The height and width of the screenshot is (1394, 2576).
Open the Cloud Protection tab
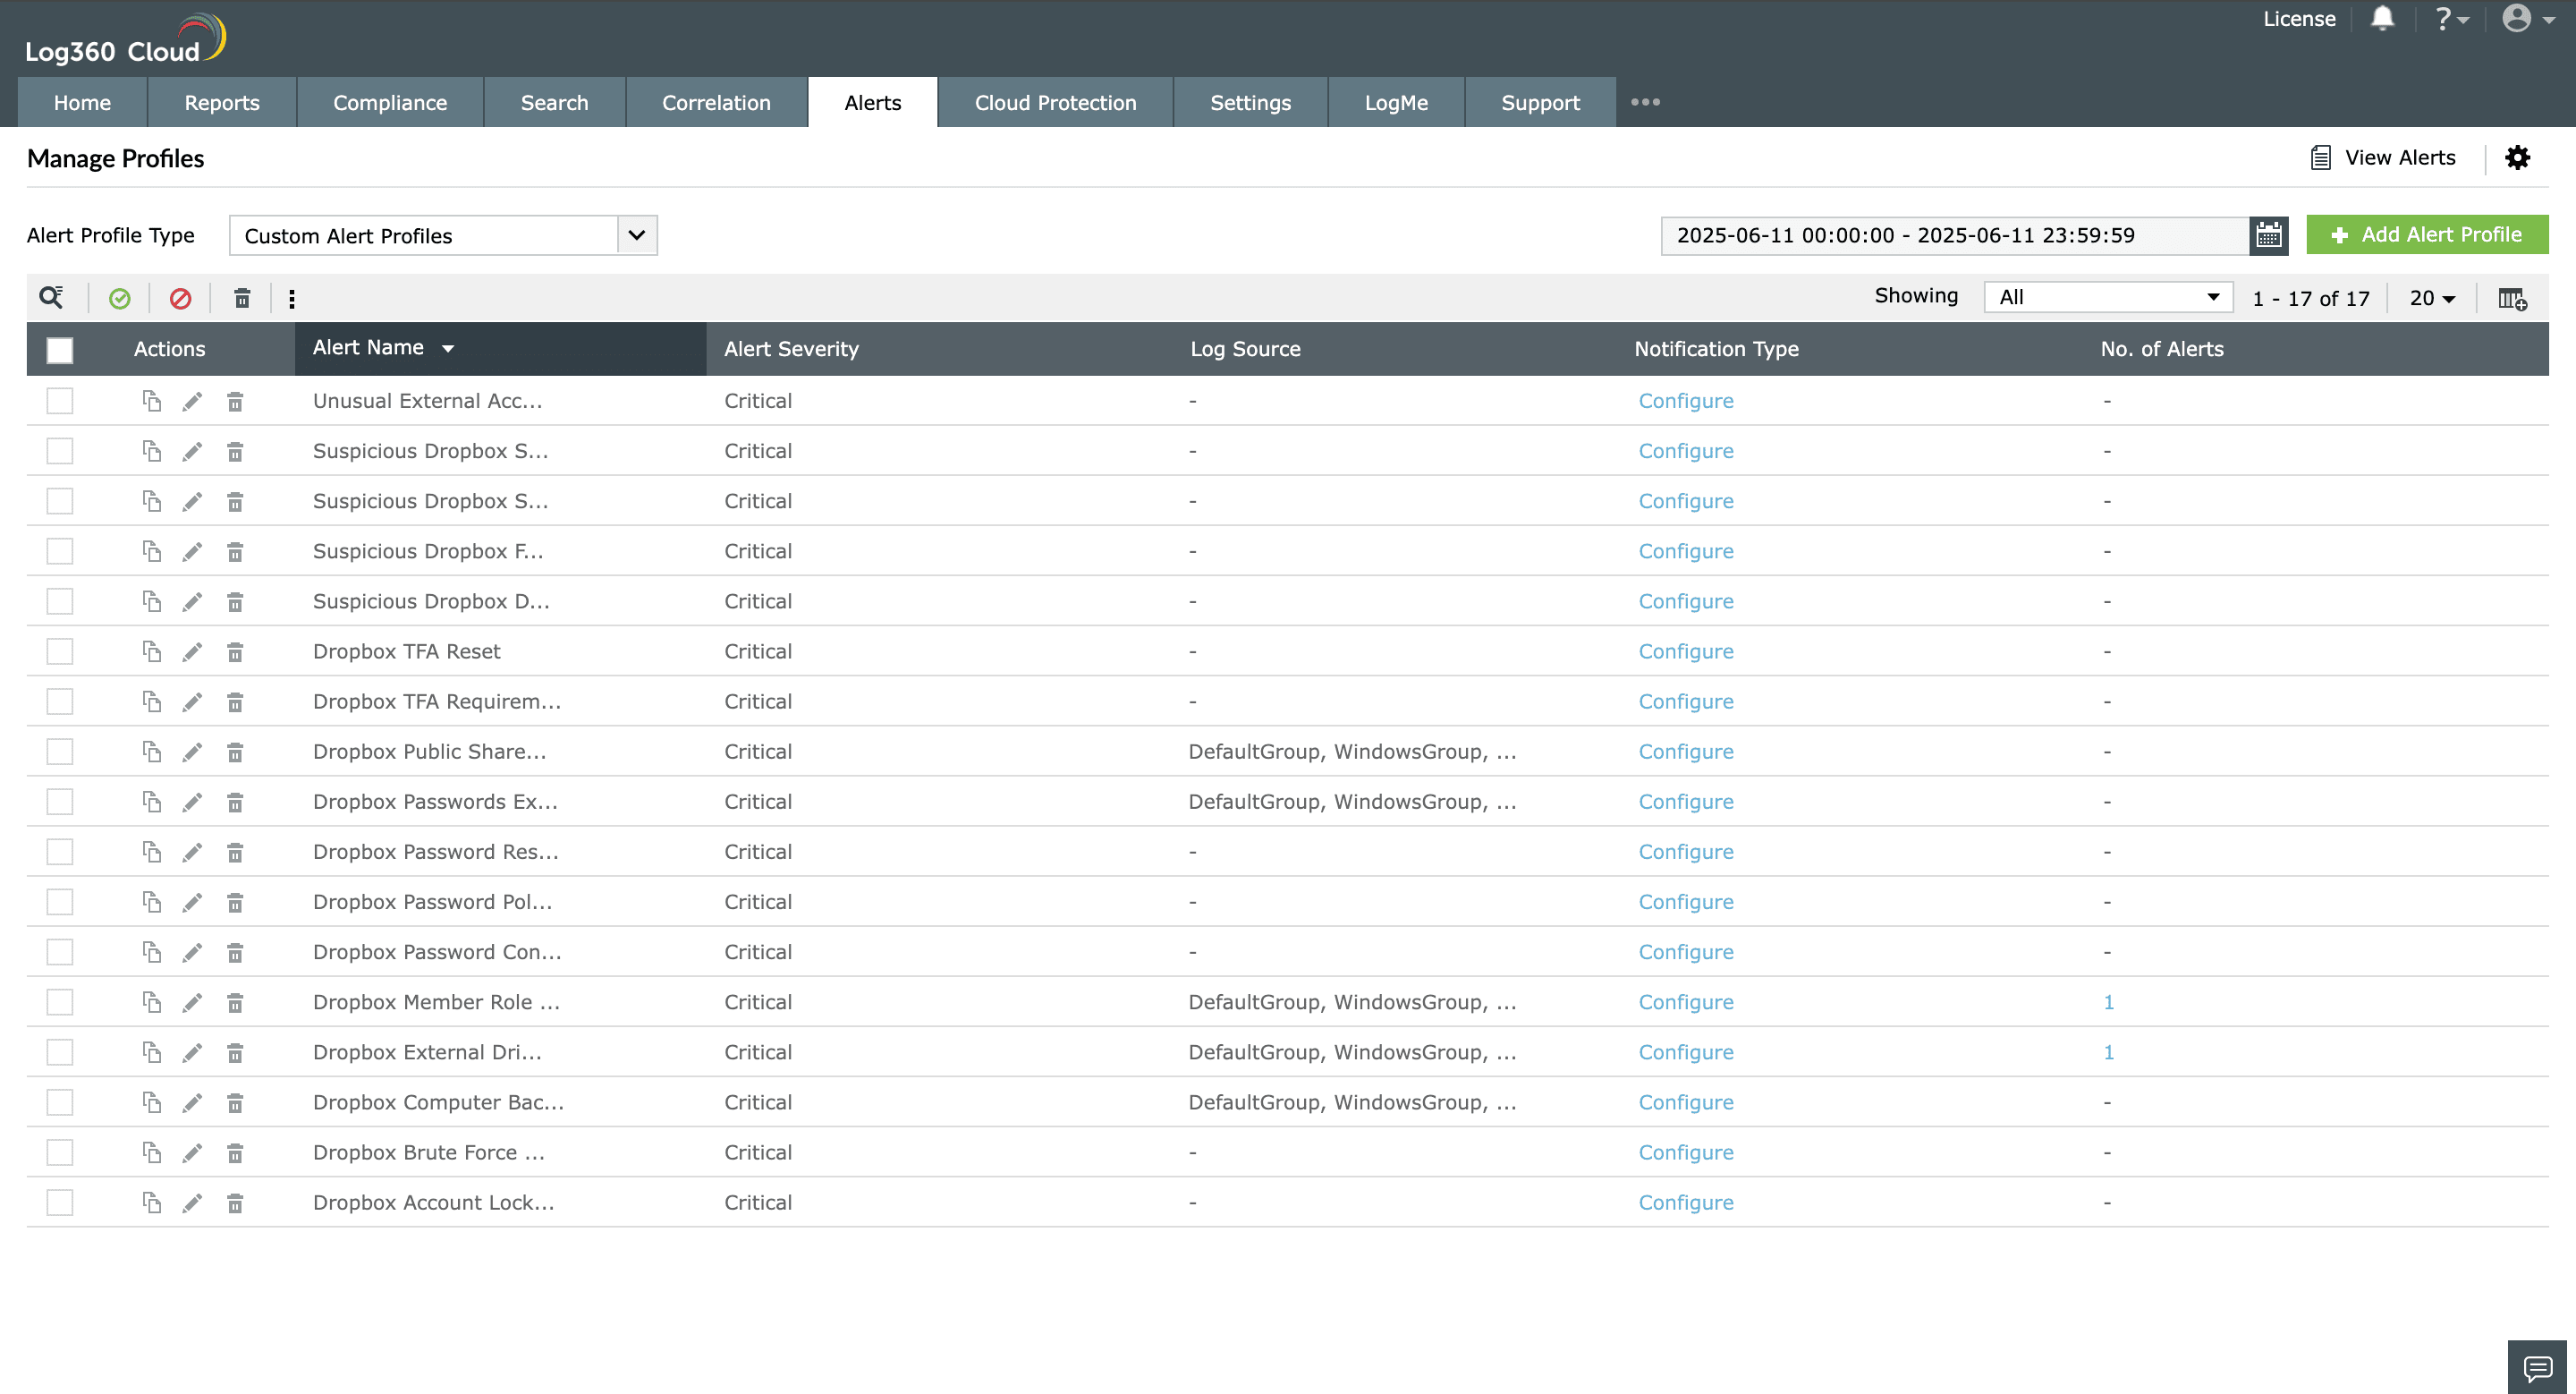[1055, 102]
